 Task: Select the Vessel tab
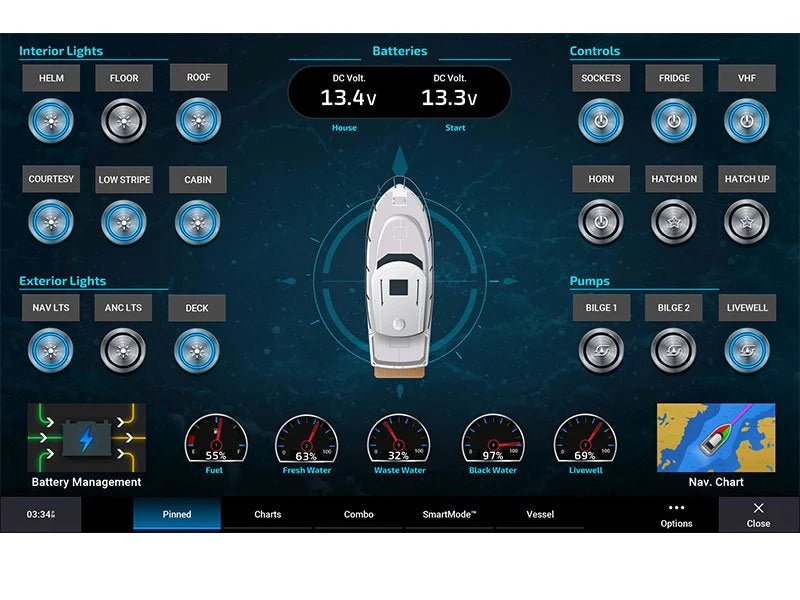(540, 514)
